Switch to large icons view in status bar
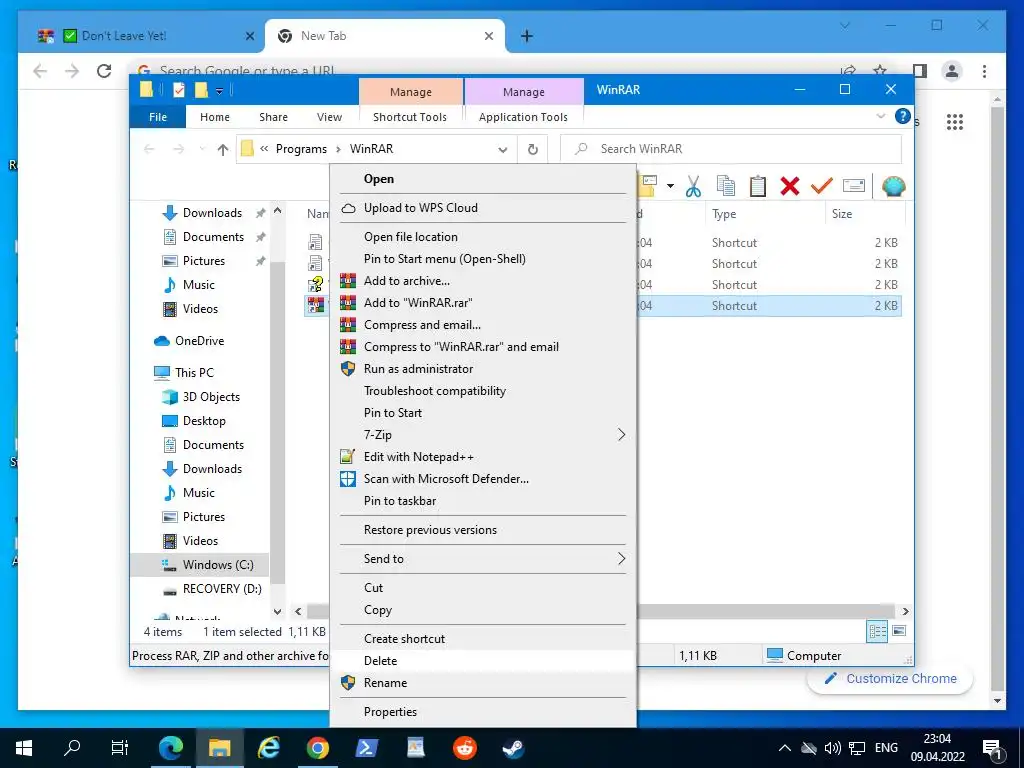The width and height of the screenshot is (1024, 768). click(x=899, y=631)
